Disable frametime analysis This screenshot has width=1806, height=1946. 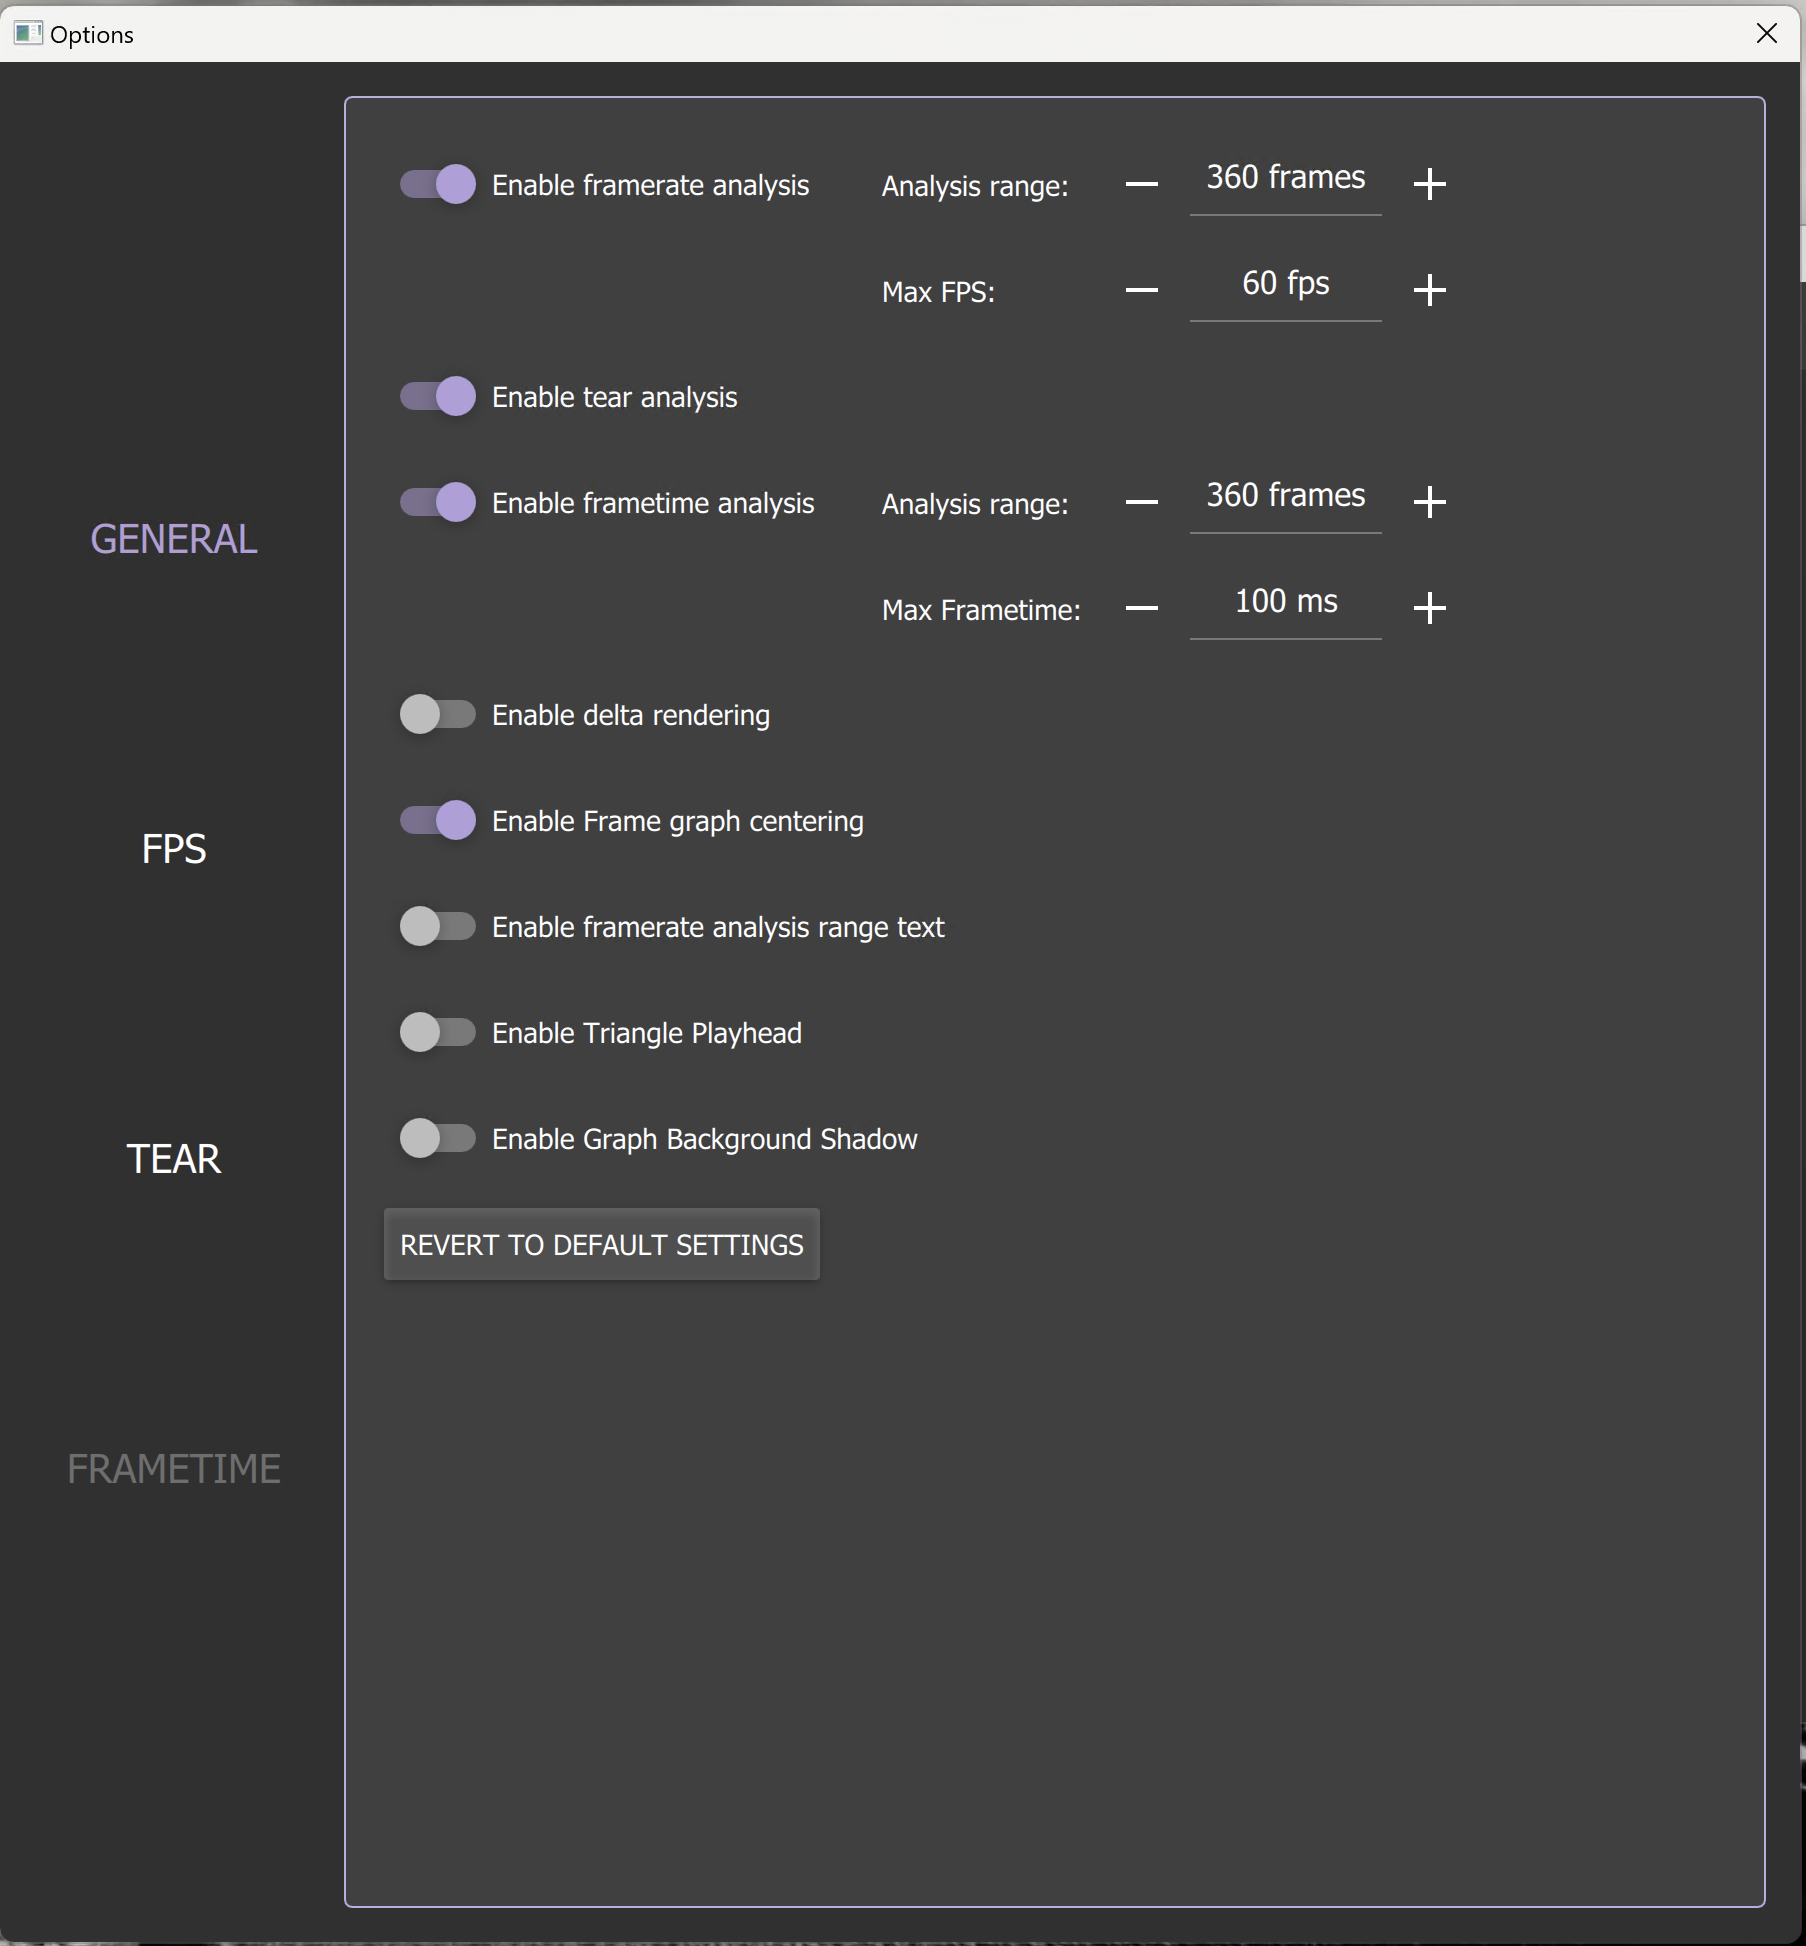[437, 502]
